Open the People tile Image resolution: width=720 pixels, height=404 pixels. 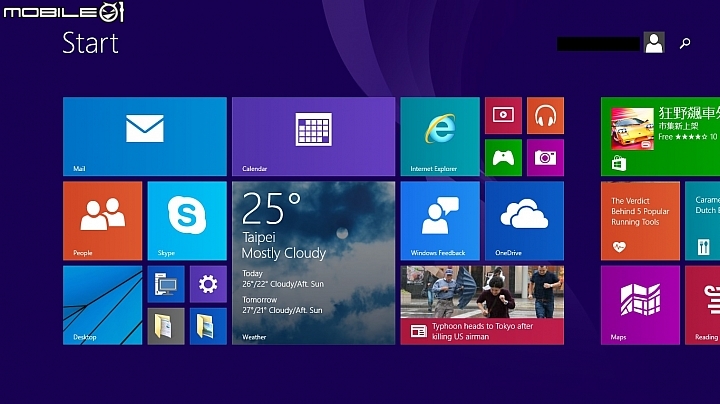coord(102,221)
